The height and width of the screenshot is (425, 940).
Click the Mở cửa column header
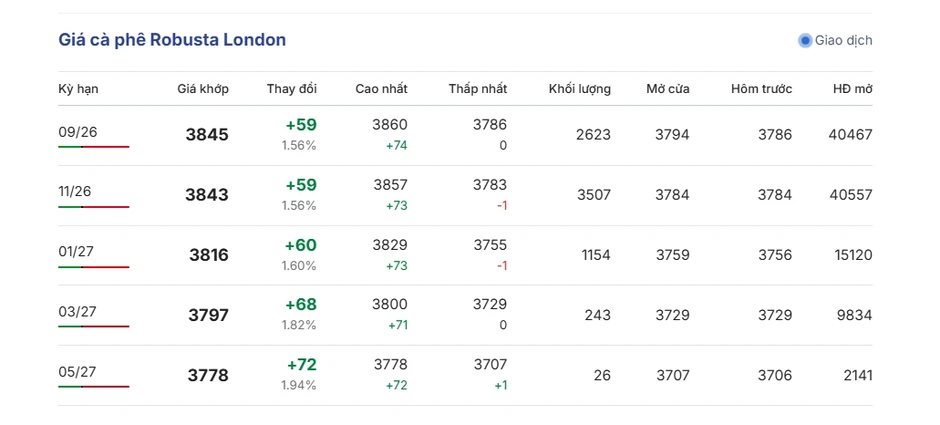click(668, 89)
